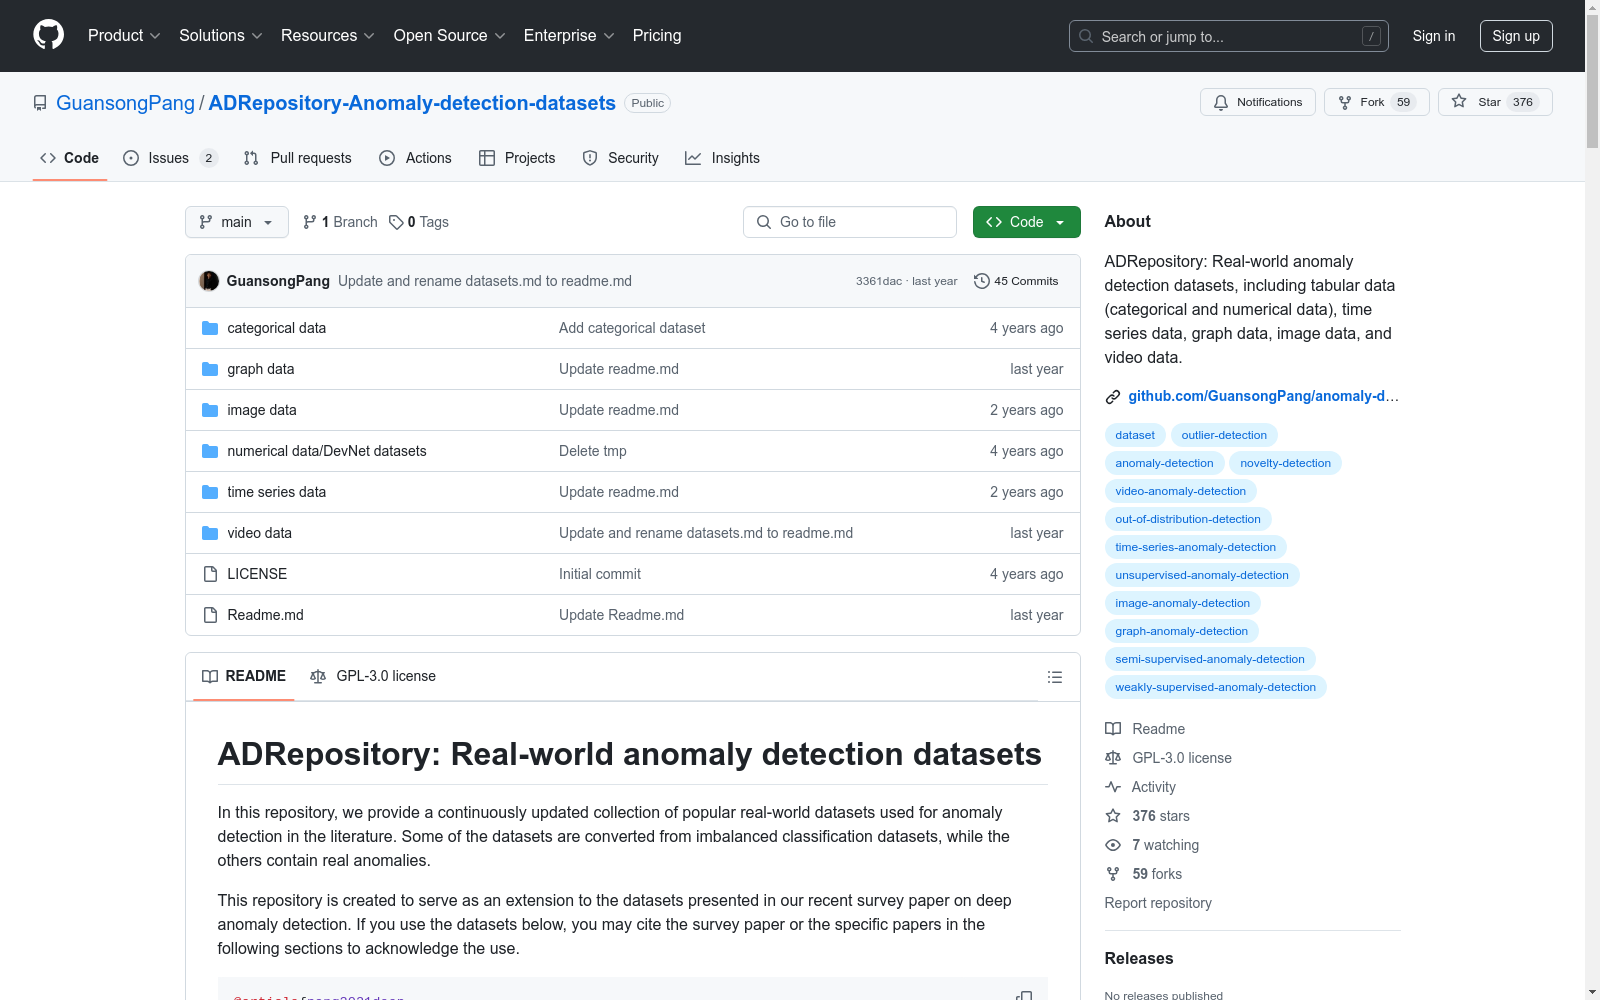Switch to the Actions tab
This screenshot has width=1600, height=1000.
[416, 158]
